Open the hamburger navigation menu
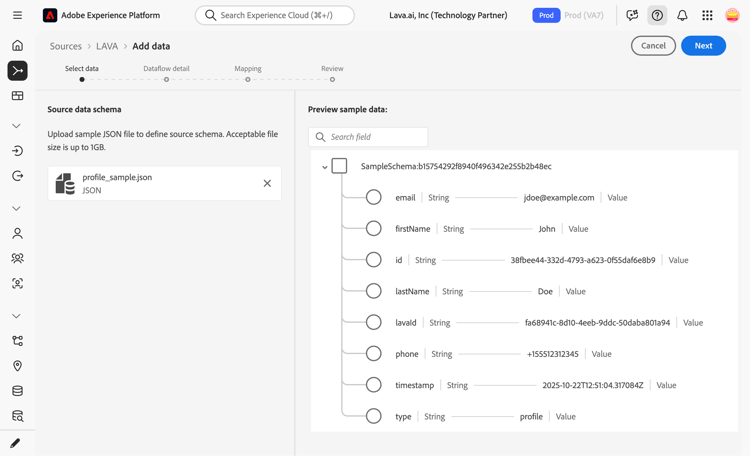This screenshot has height=456, width=750. (x=17, y=15)
